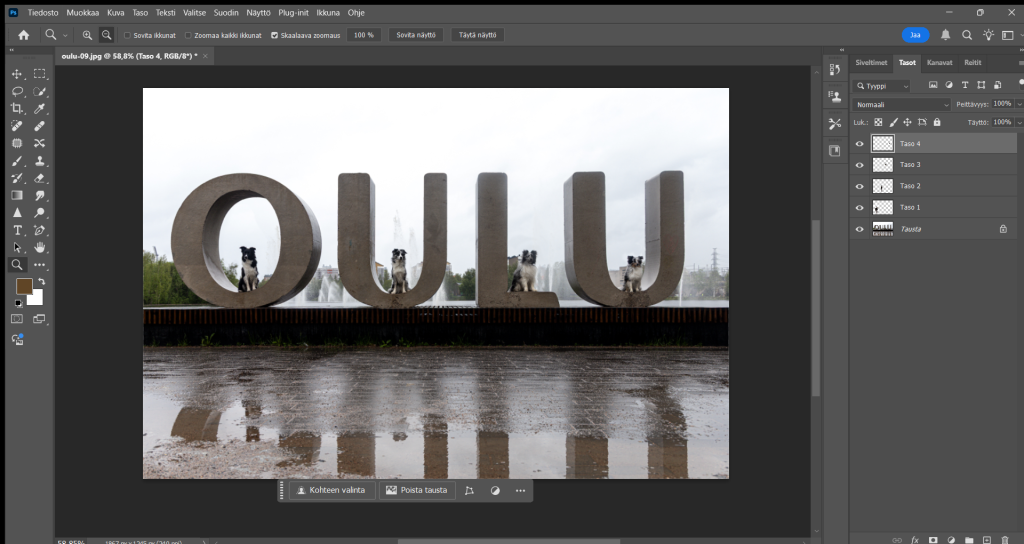Click the brown foreground color swatch
Viewport: 1024px width, 544px height.
tap(24, 286)
